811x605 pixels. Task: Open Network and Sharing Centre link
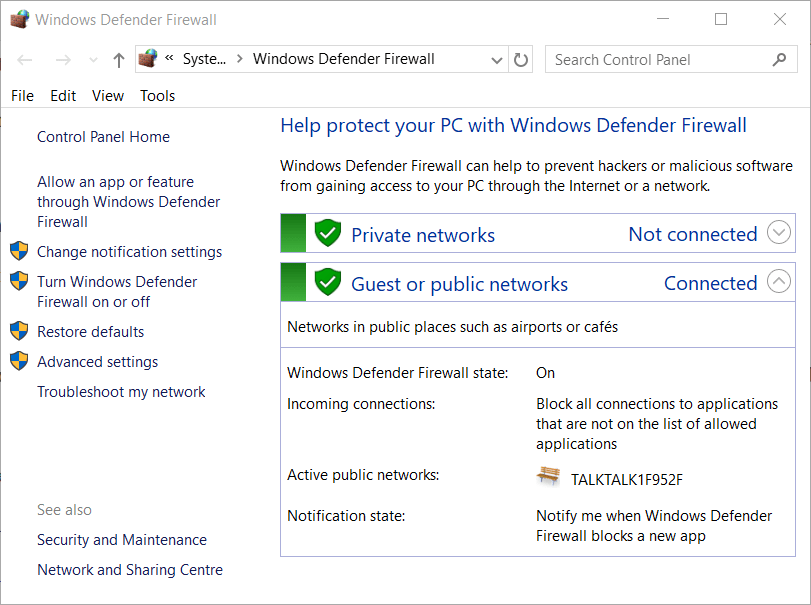pyautogui.click(x=130, y=570)
